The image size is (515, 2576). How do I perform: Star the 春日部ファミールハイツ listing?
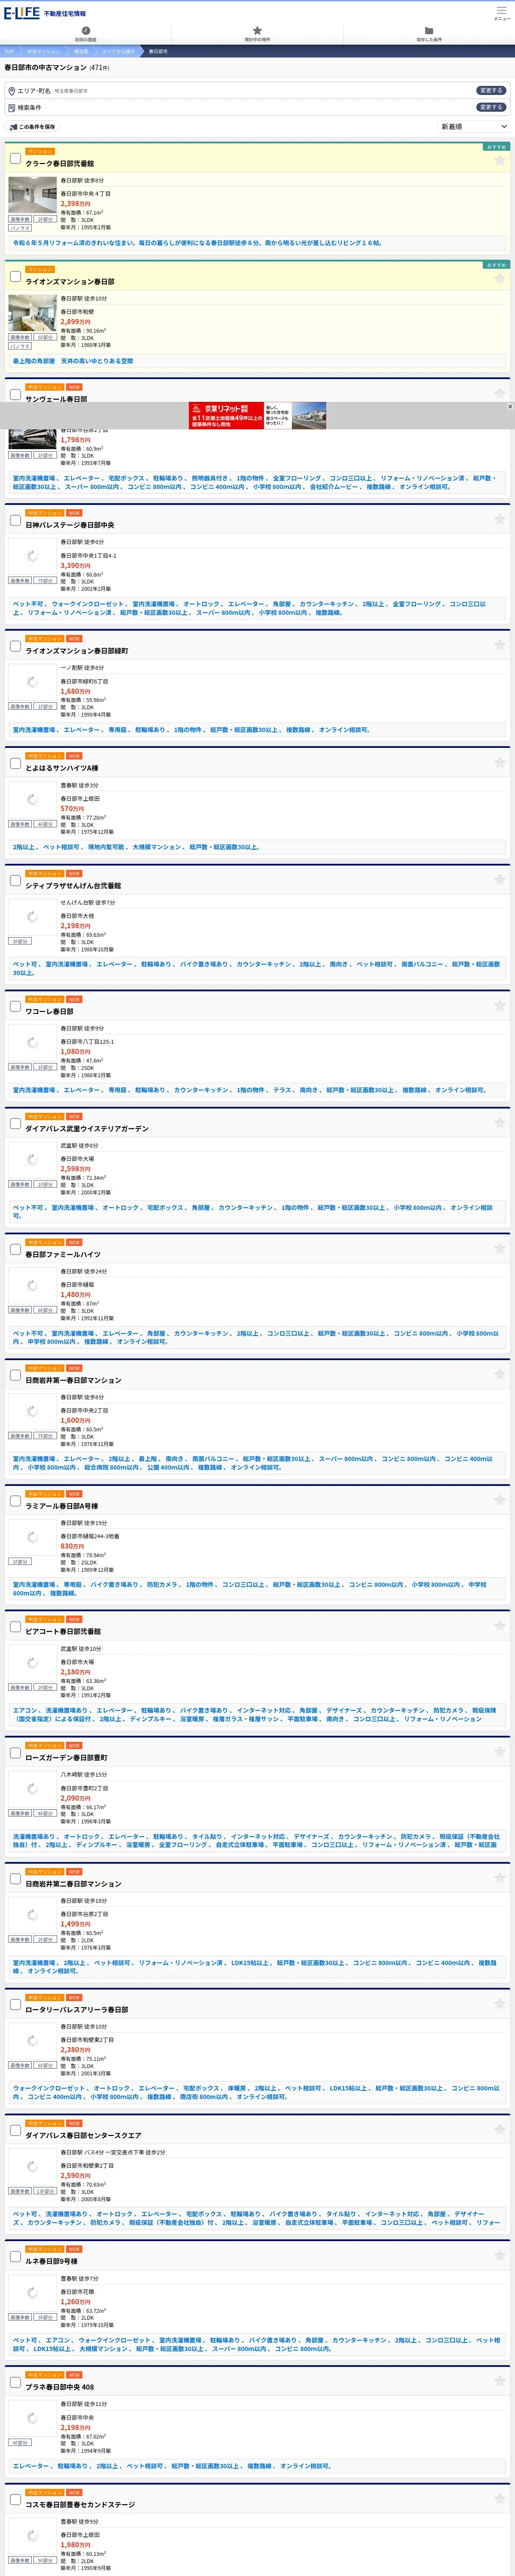click(x=499, y=1249)
